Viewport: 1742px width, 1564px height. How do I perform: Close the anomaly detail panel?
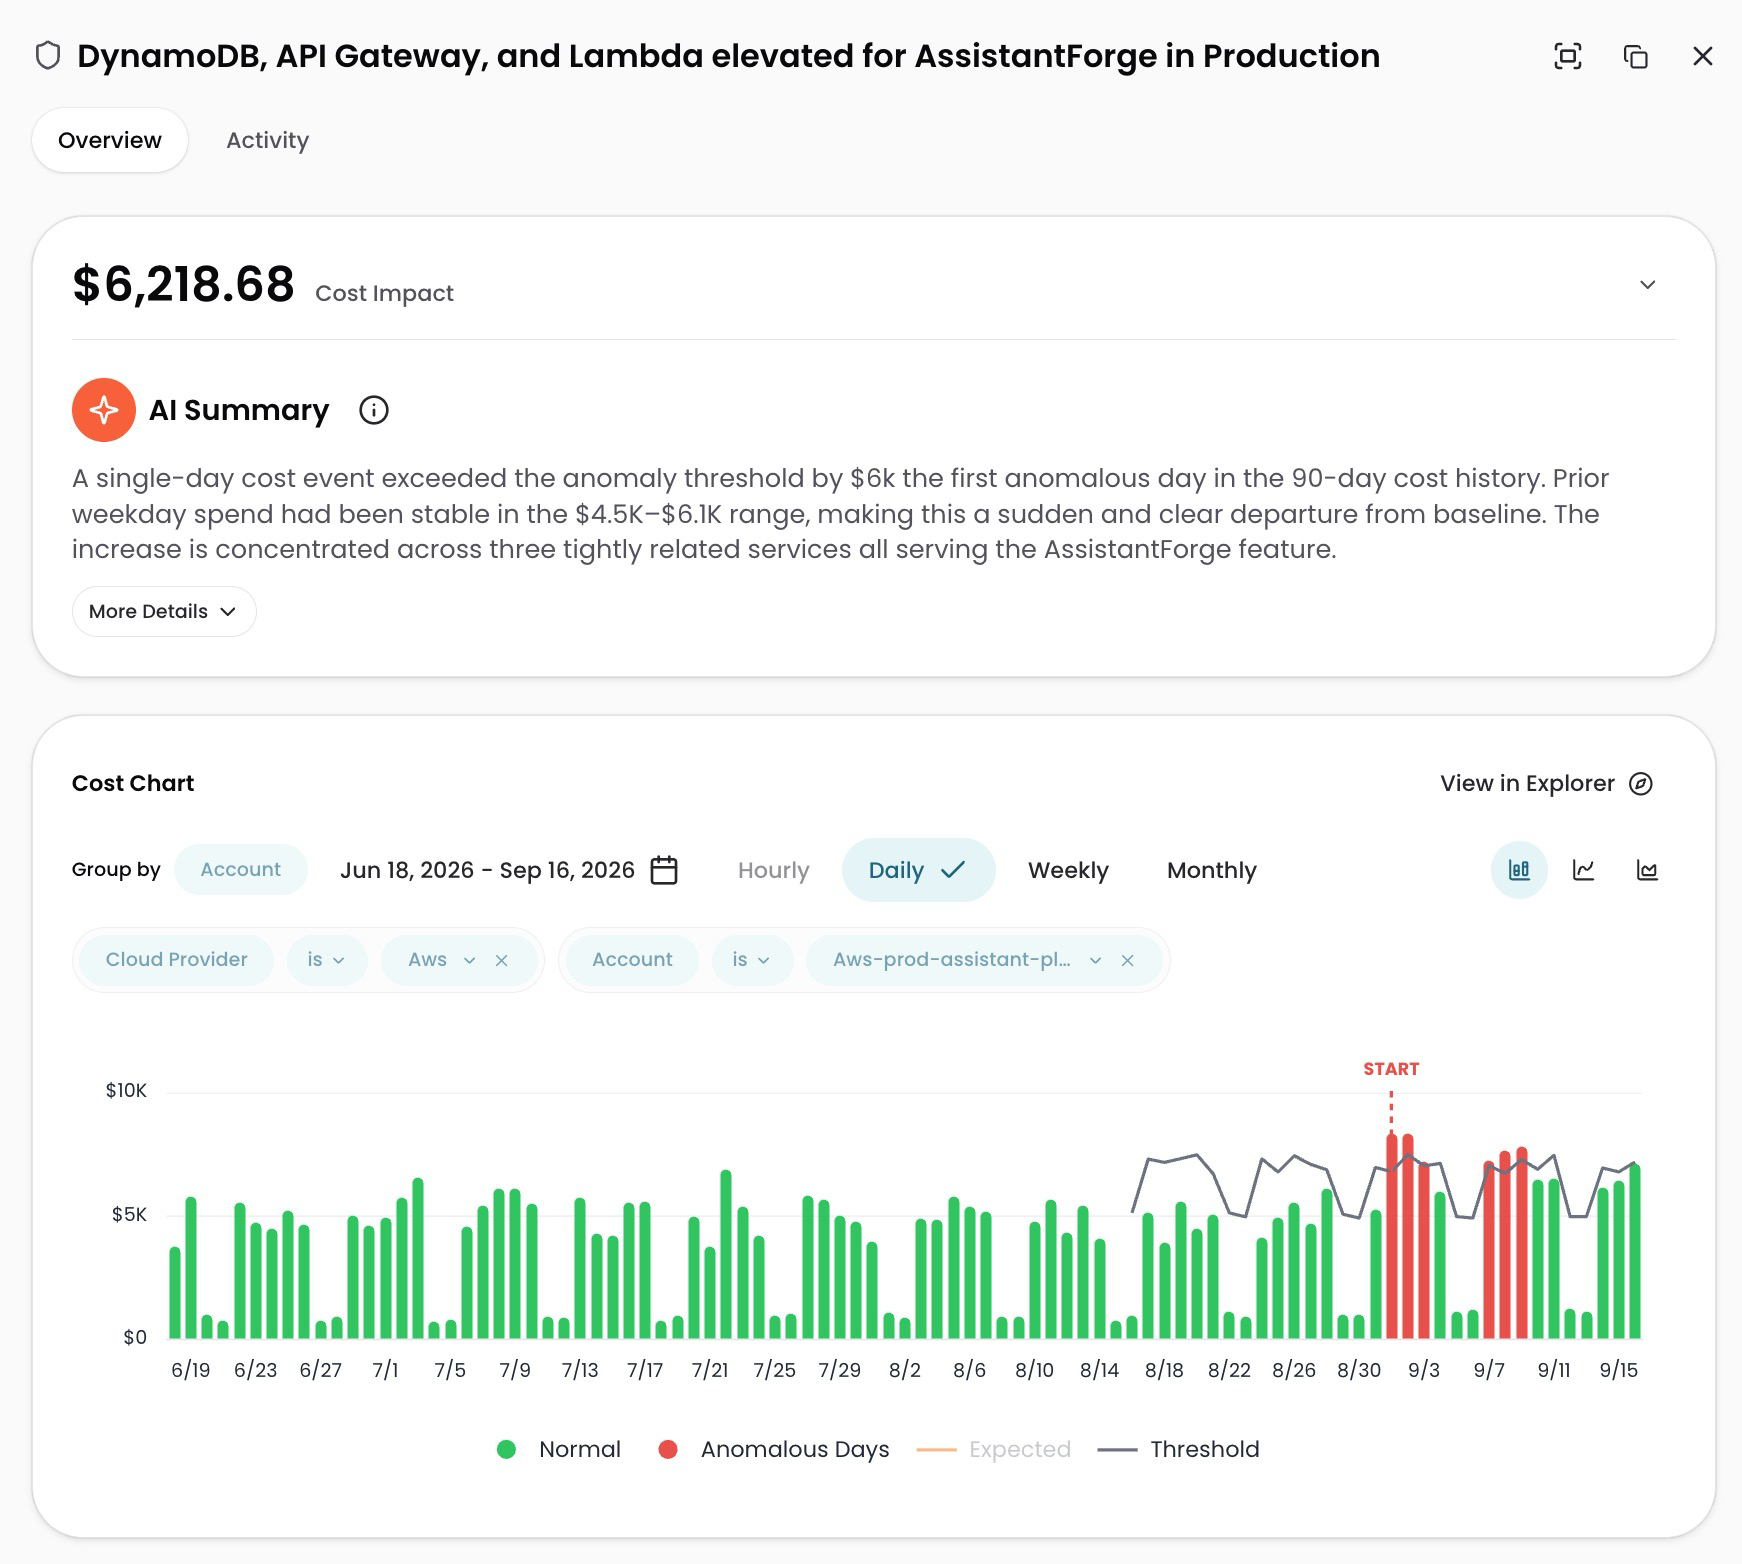(x=1703, y=56)
